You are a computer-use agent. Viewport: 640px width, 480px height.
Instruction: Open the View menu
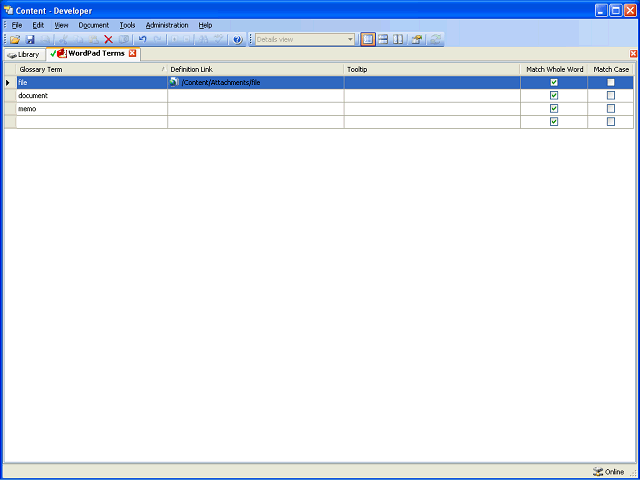pos(61,25)
